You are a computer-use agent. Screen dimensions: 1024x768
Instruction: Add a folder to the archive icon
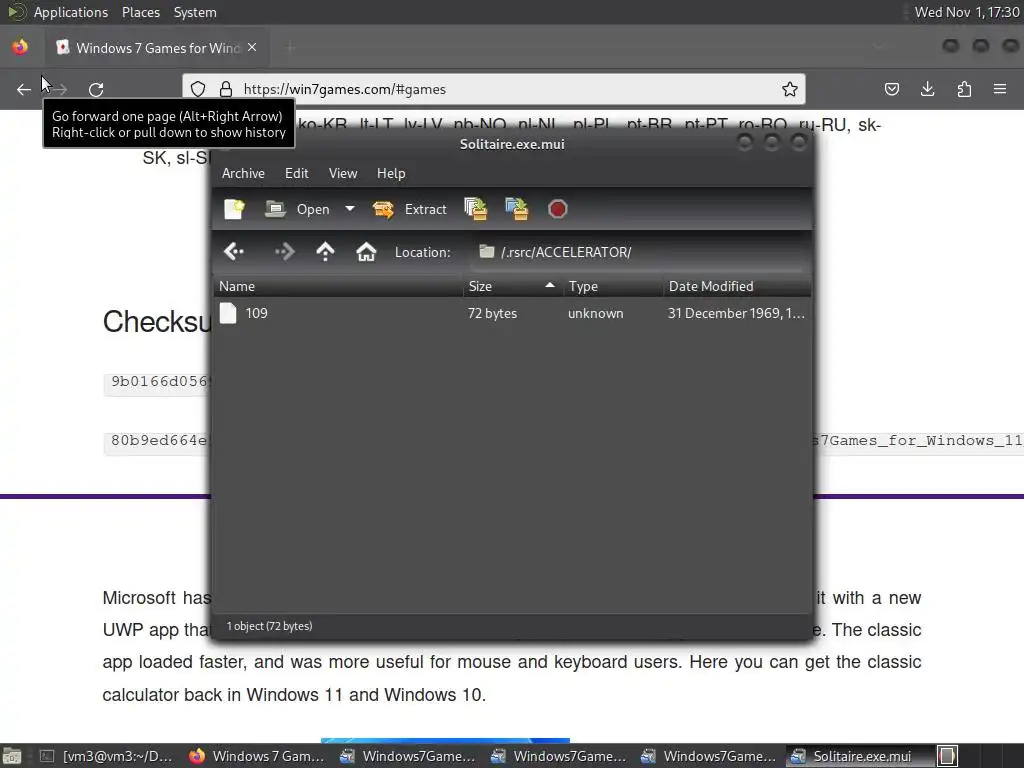point(517,209)
